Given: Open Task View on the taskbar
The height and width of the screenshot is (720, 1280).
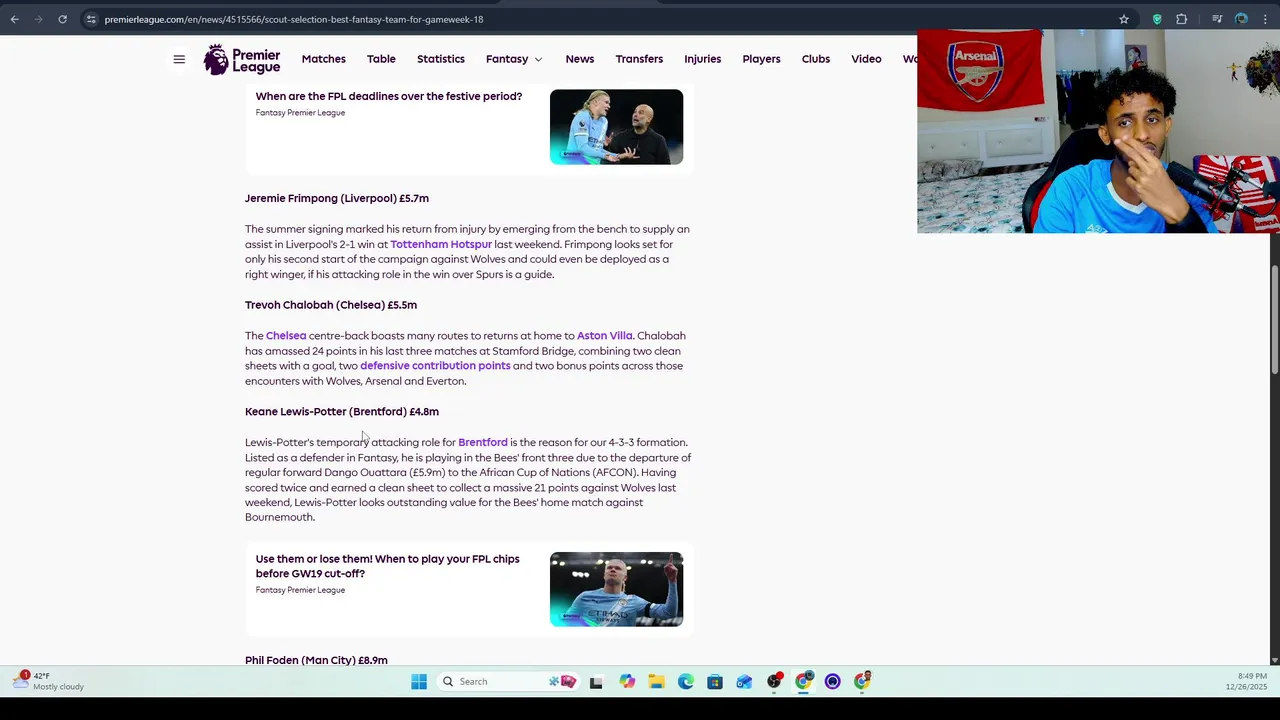Looking at the screenshot, I should (596, 682).
